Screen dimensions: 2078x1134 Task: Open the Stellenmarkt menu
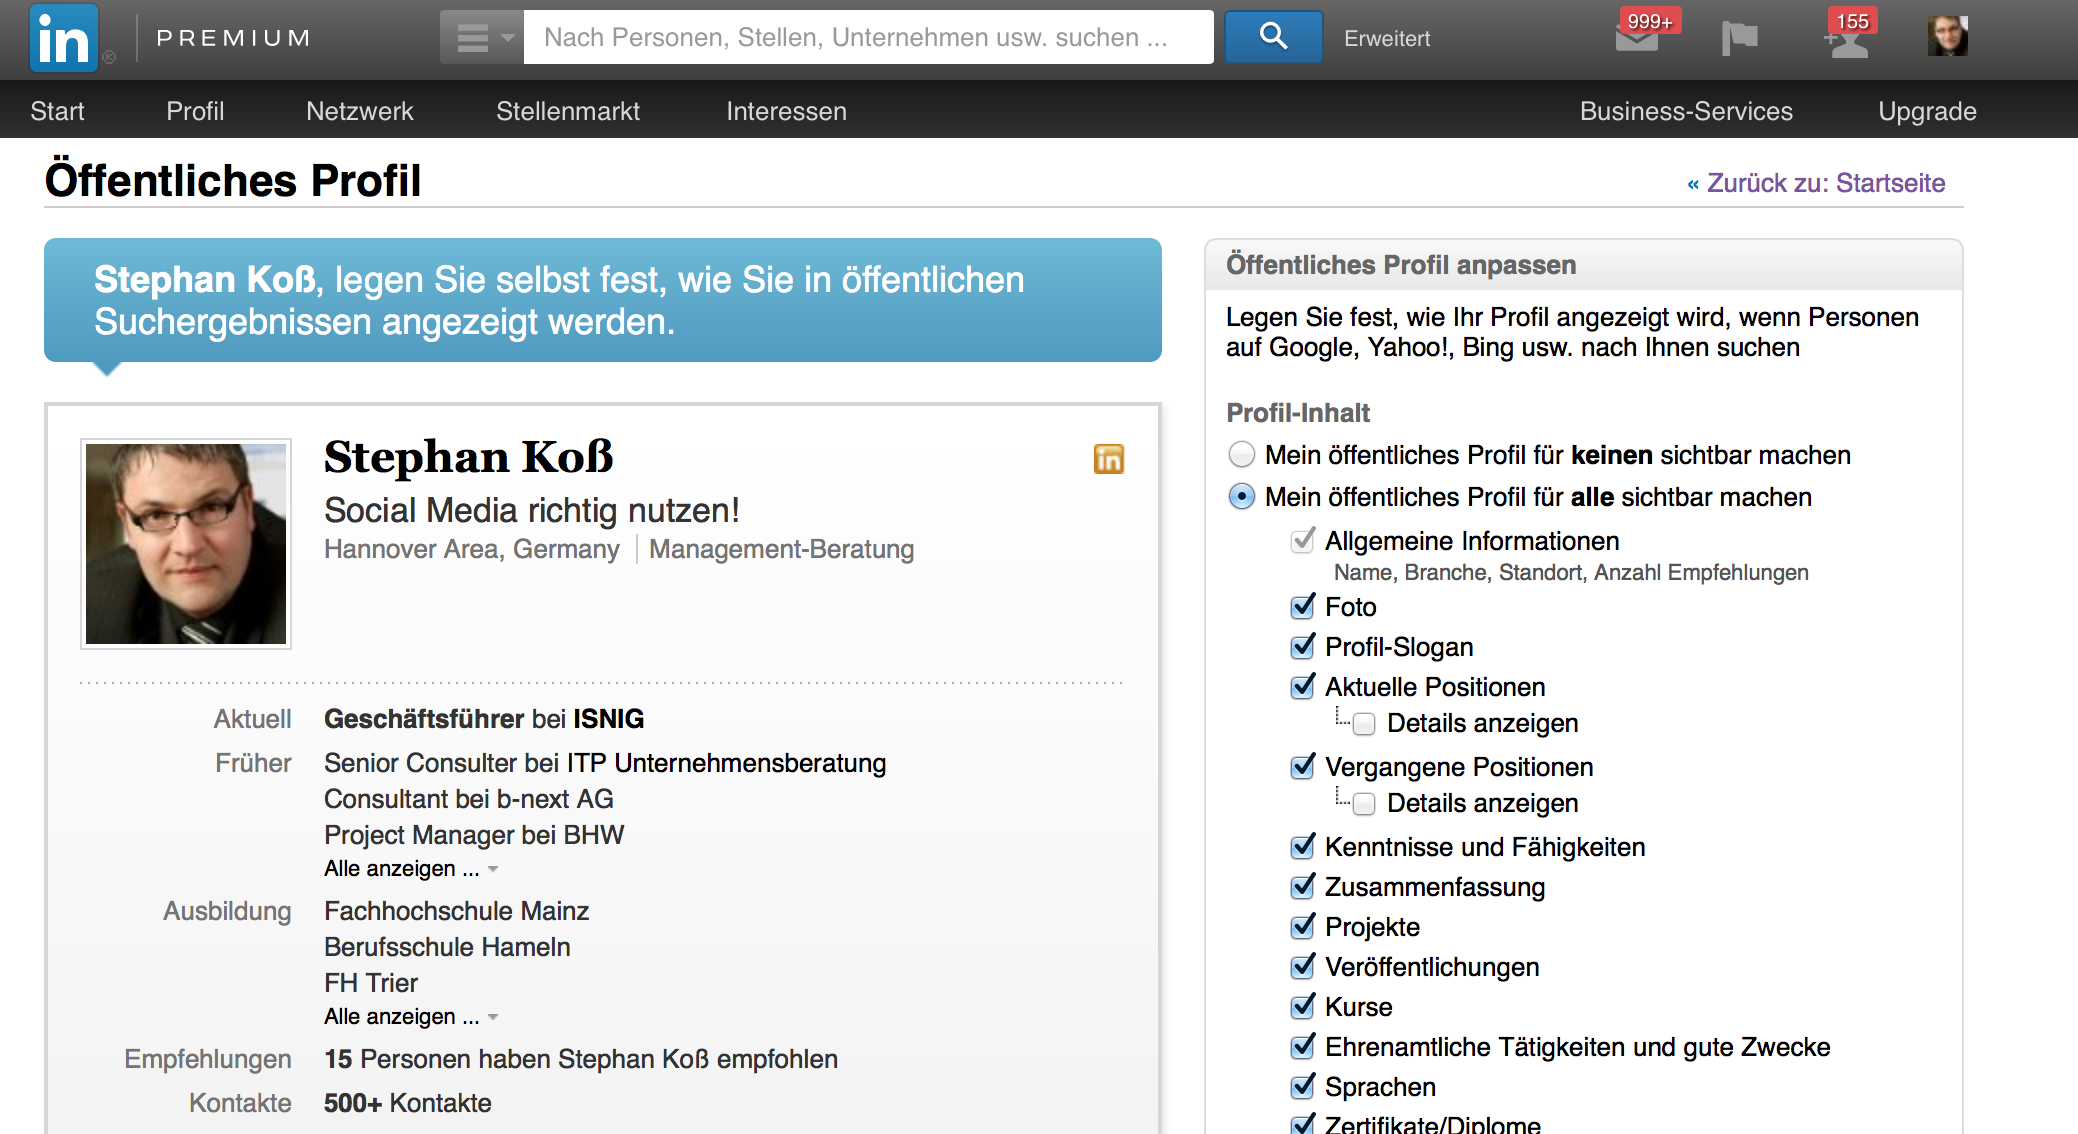pos(567,111)
